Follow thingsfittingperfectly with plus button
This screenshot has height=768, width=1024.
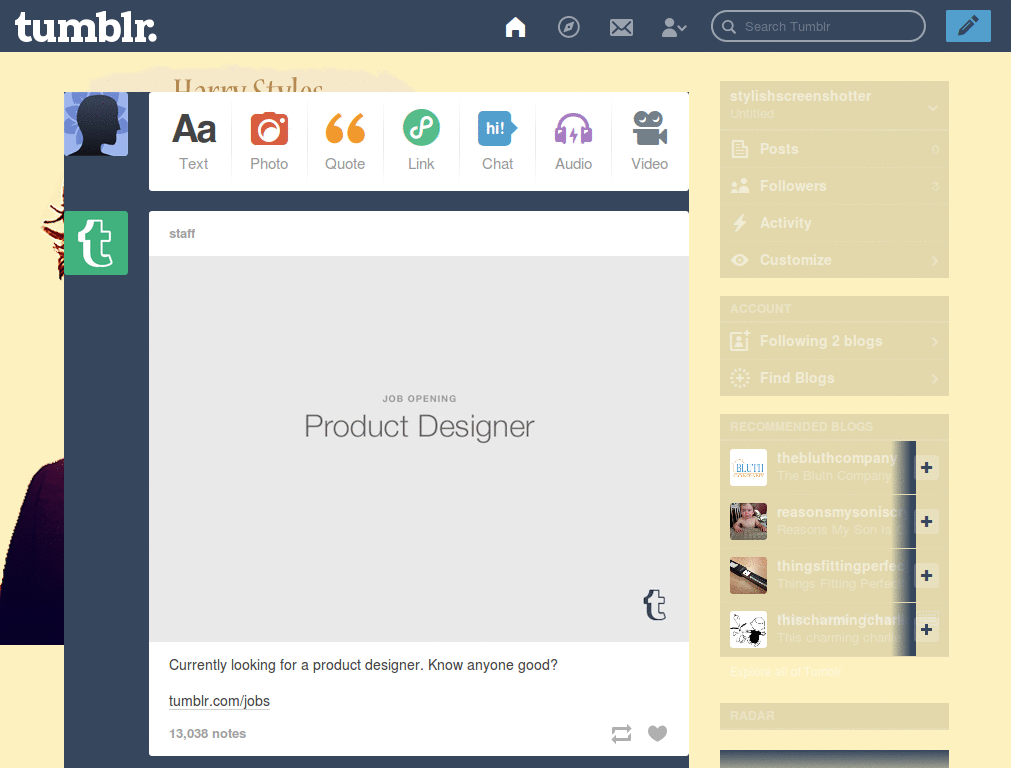pyautogui.click(x=926, y=575)
